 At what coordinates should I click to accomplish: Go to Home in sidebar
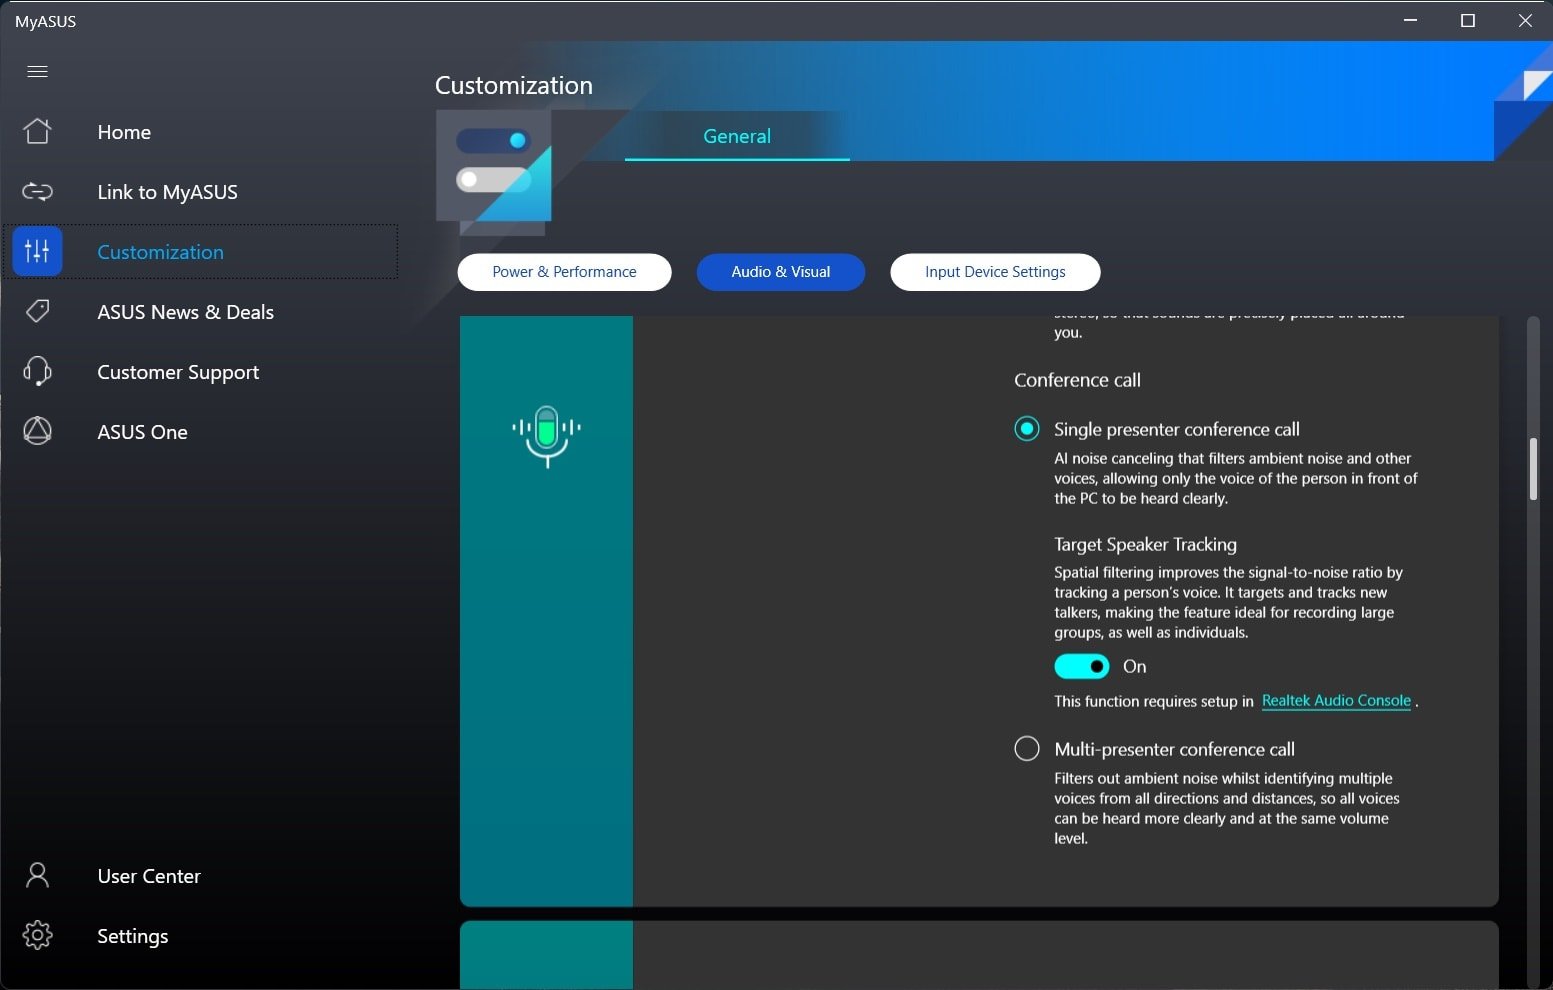[124, 132]
